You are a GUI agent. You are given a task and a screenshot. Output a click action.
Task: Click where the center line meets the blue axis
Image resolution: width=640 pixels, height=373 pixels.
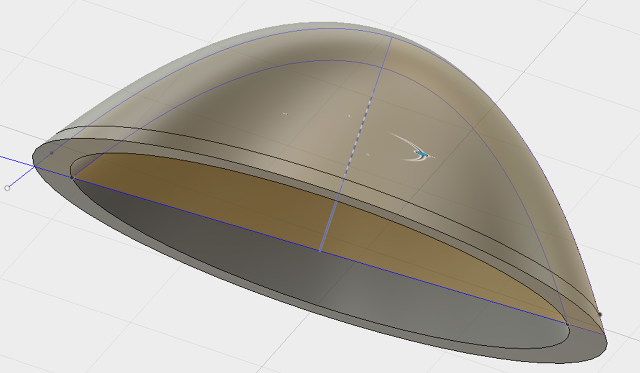320,251
